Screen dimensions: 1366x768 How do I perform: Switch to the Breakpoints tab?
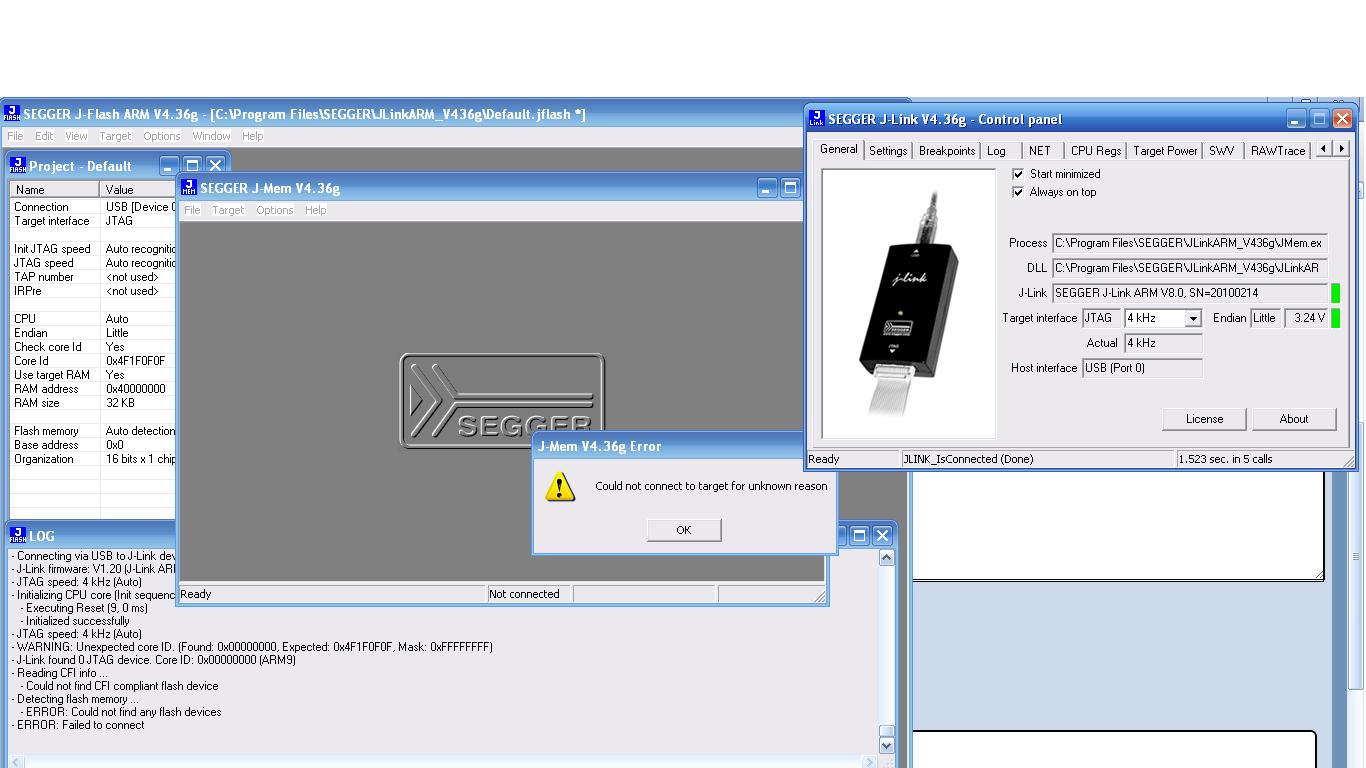coord(947,151)
